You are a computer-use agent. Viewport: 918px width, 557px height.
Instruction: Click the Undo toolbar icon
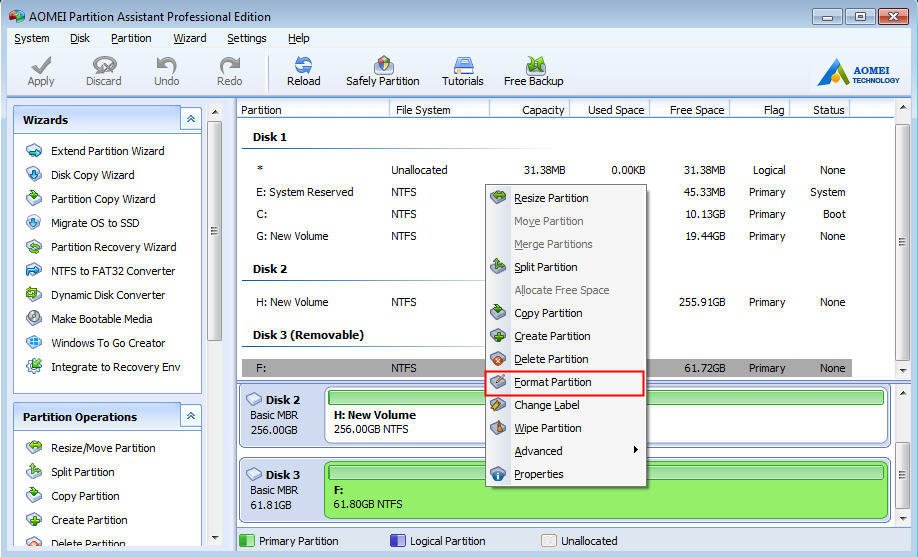(166, 71)
